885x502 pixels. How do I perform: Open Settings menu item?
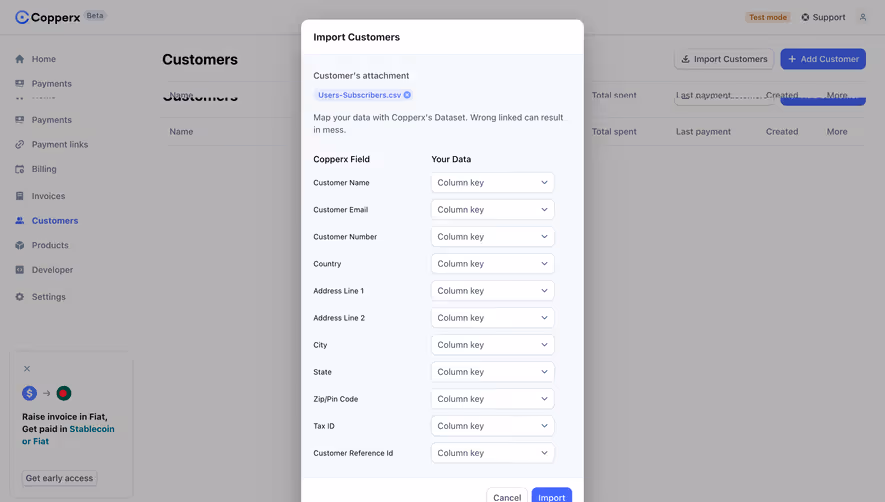tap(49, 297)
